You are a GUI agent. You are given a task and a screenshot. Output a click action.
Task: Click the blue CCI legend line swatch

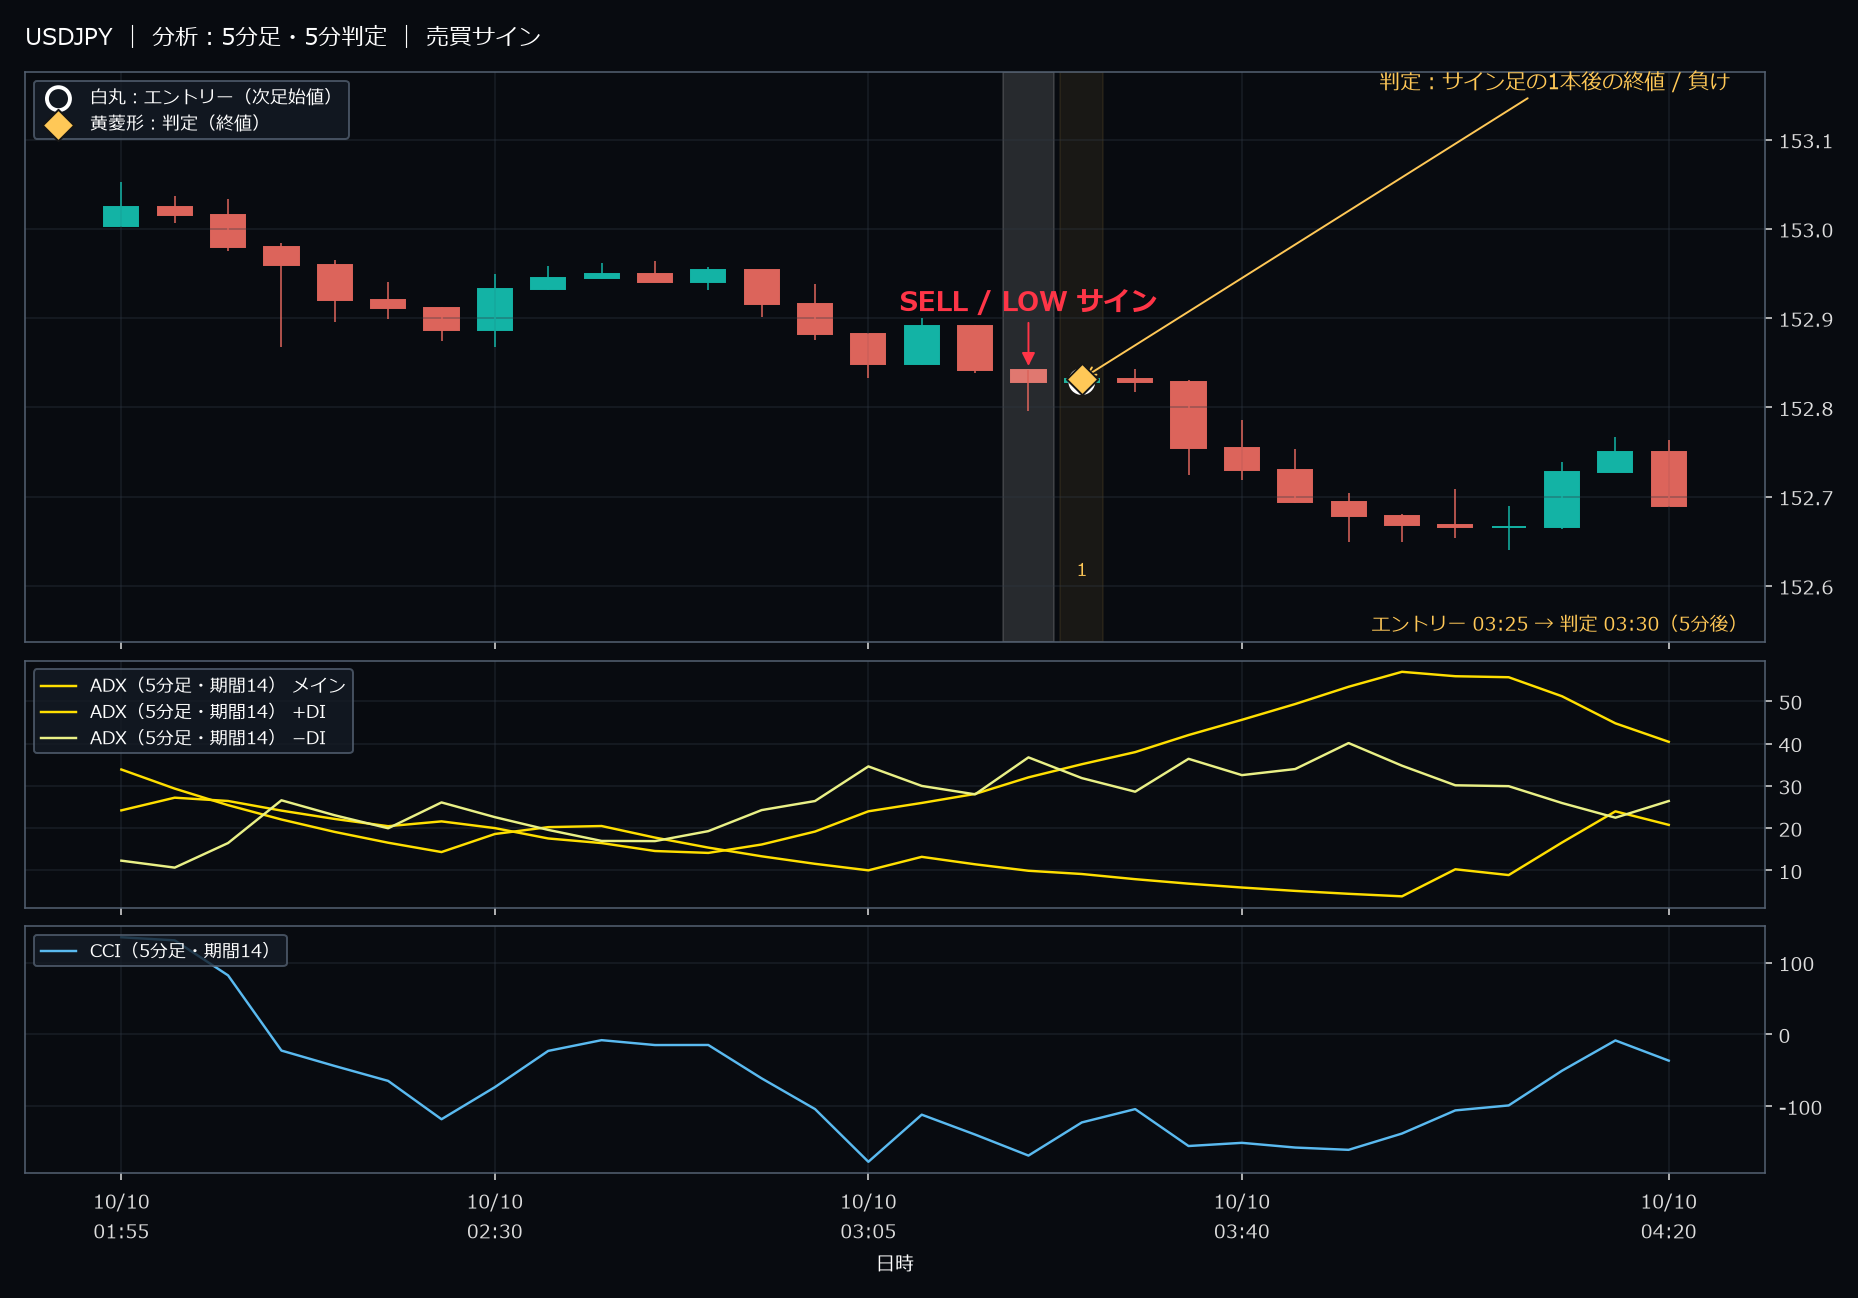click(59, 951)
